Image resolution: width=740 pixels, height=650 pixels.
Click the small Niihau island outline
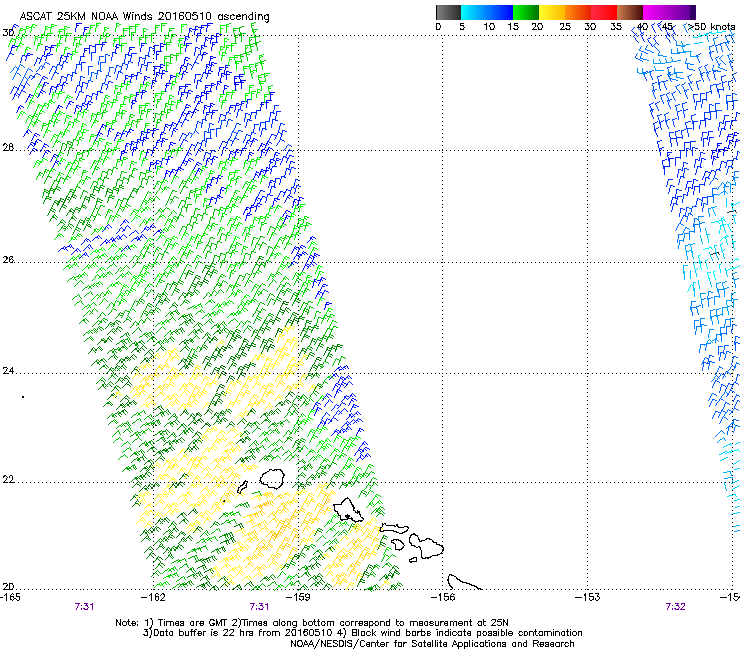(x=243, y=487)
